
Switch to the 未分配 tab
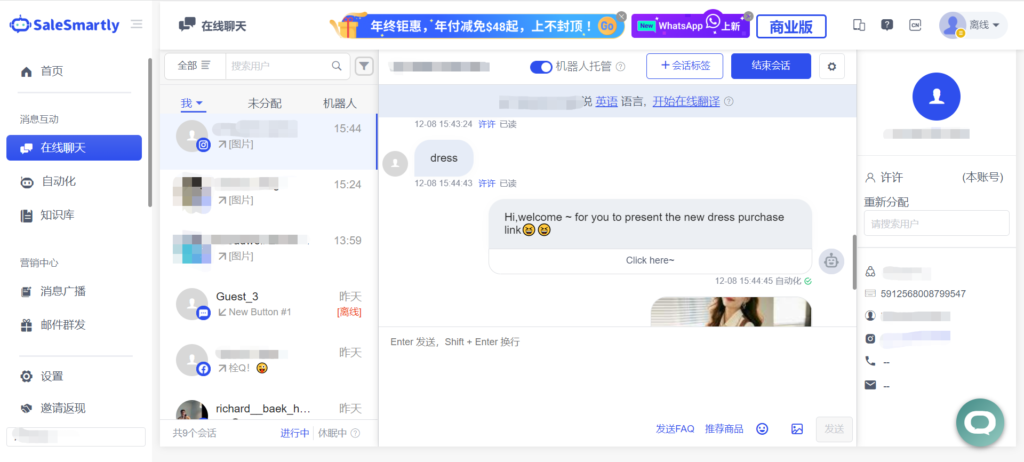[x=264, y=103]
